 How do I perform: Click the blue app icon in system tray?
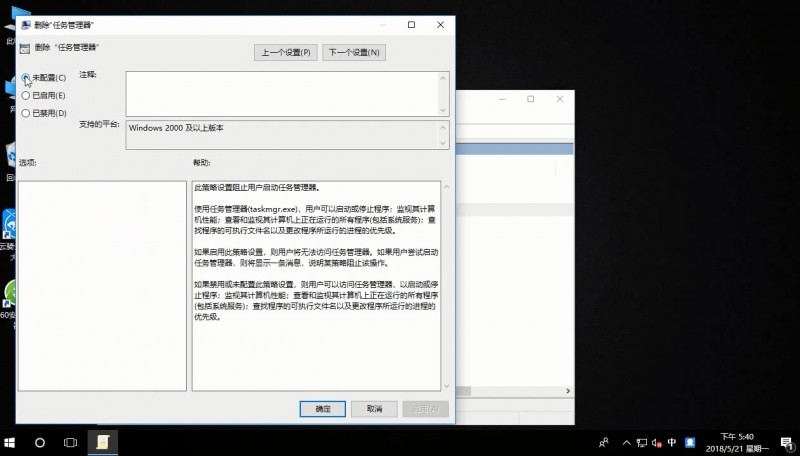[x=690, y=442]
